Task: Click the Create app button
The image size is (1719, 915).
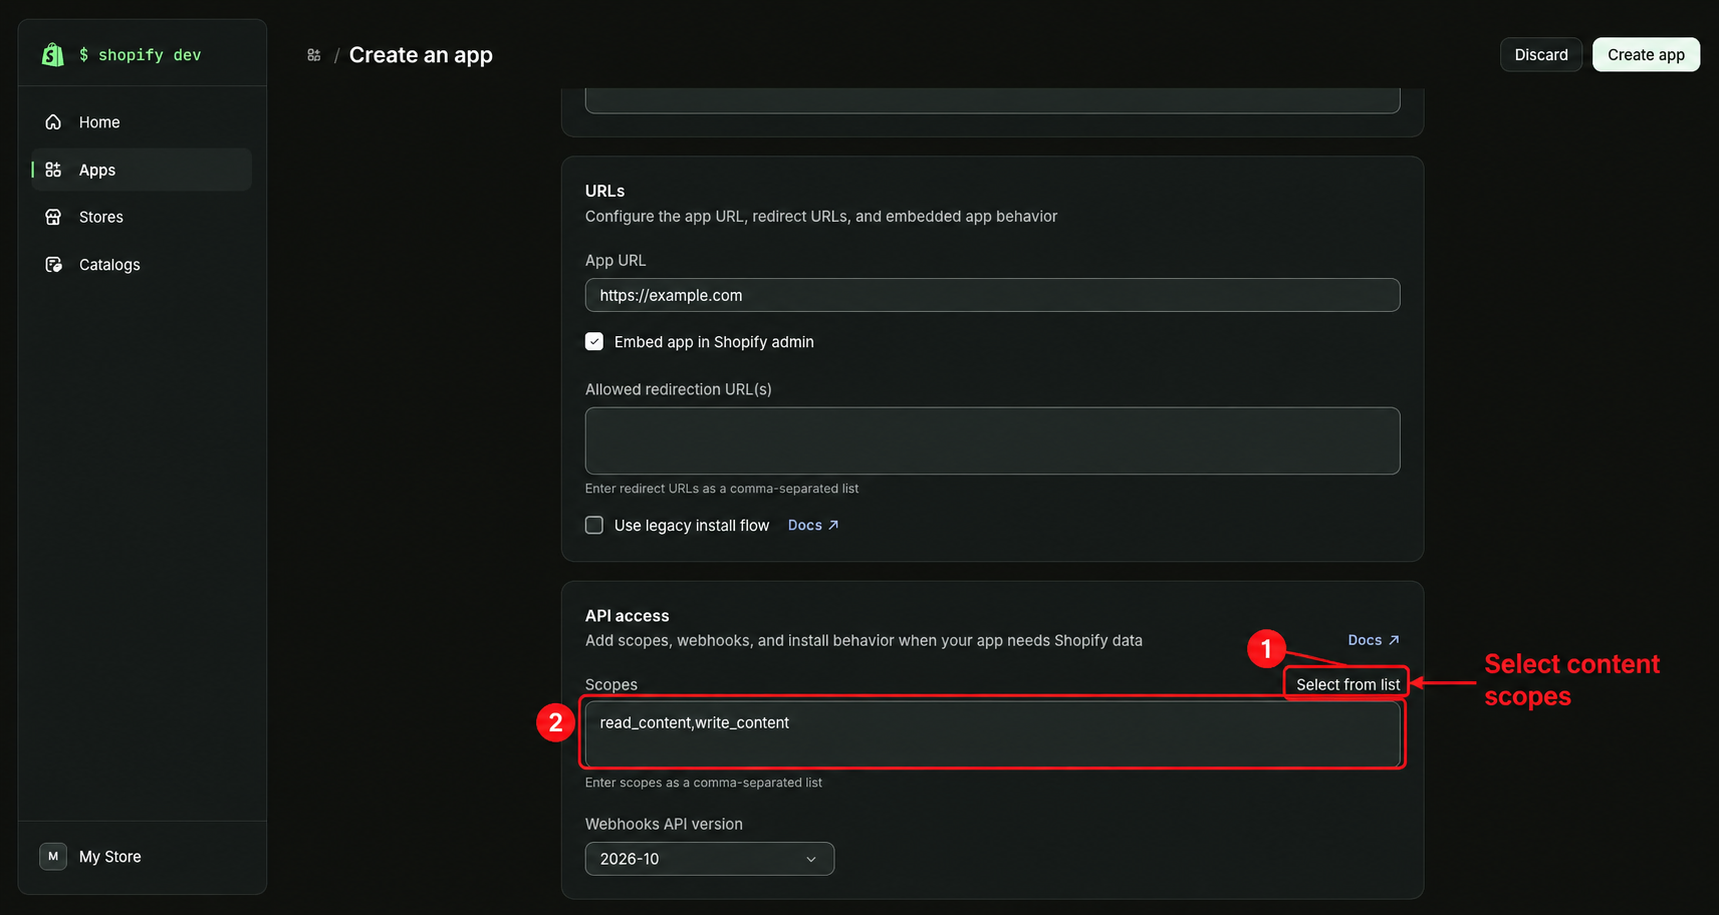Action: point(1646,55)
